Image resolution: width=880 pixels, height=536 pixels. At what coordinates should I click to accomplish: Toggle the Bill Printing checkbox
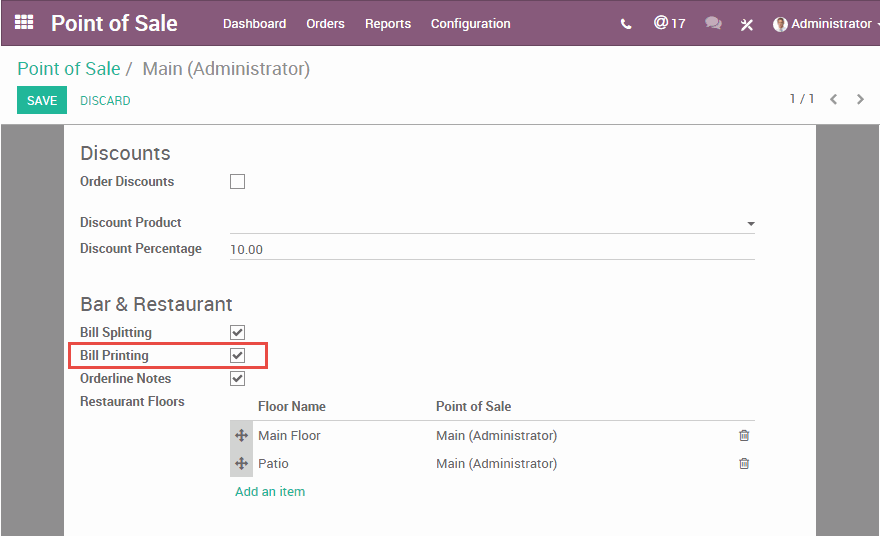coord(237,355)
